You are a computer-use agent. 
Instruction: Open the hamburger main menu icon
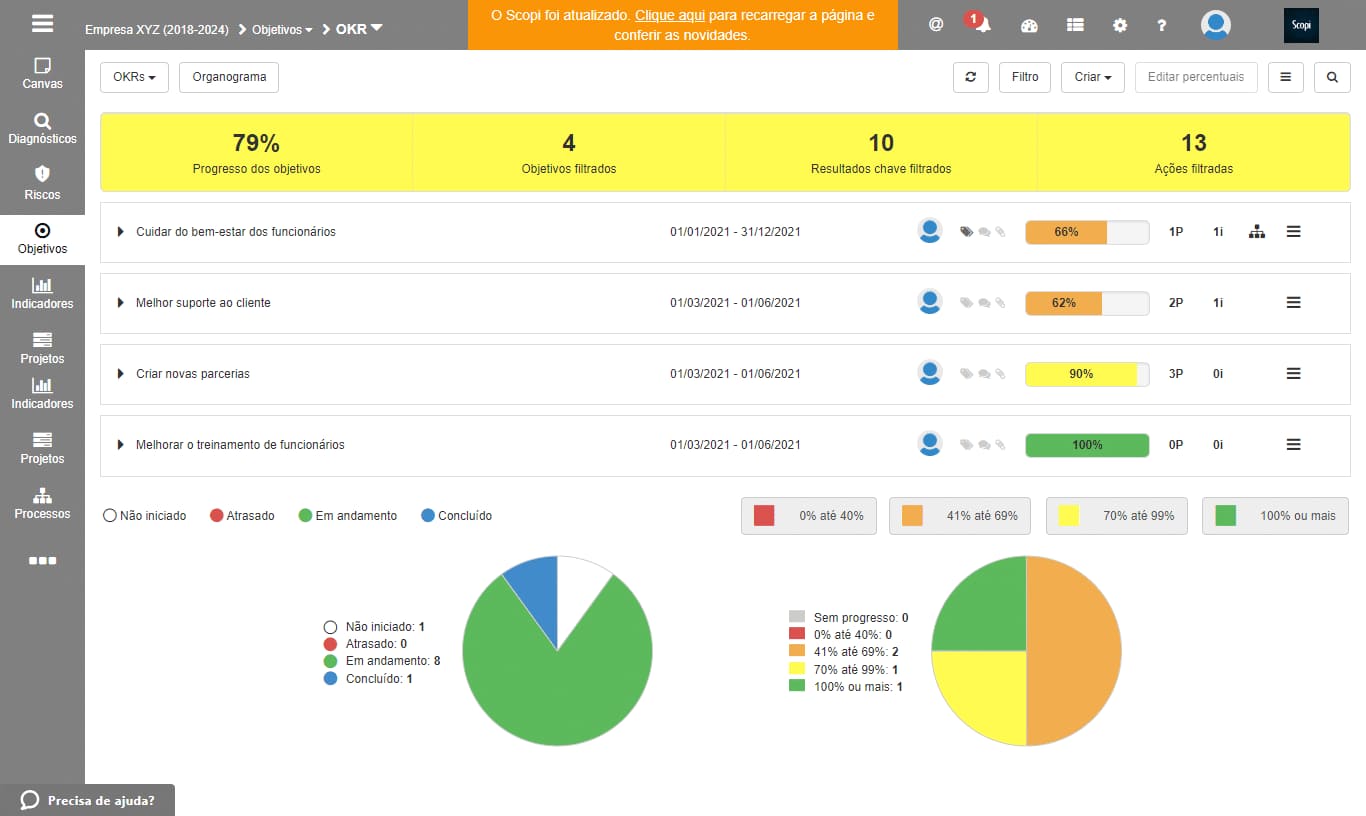(42, 24)
